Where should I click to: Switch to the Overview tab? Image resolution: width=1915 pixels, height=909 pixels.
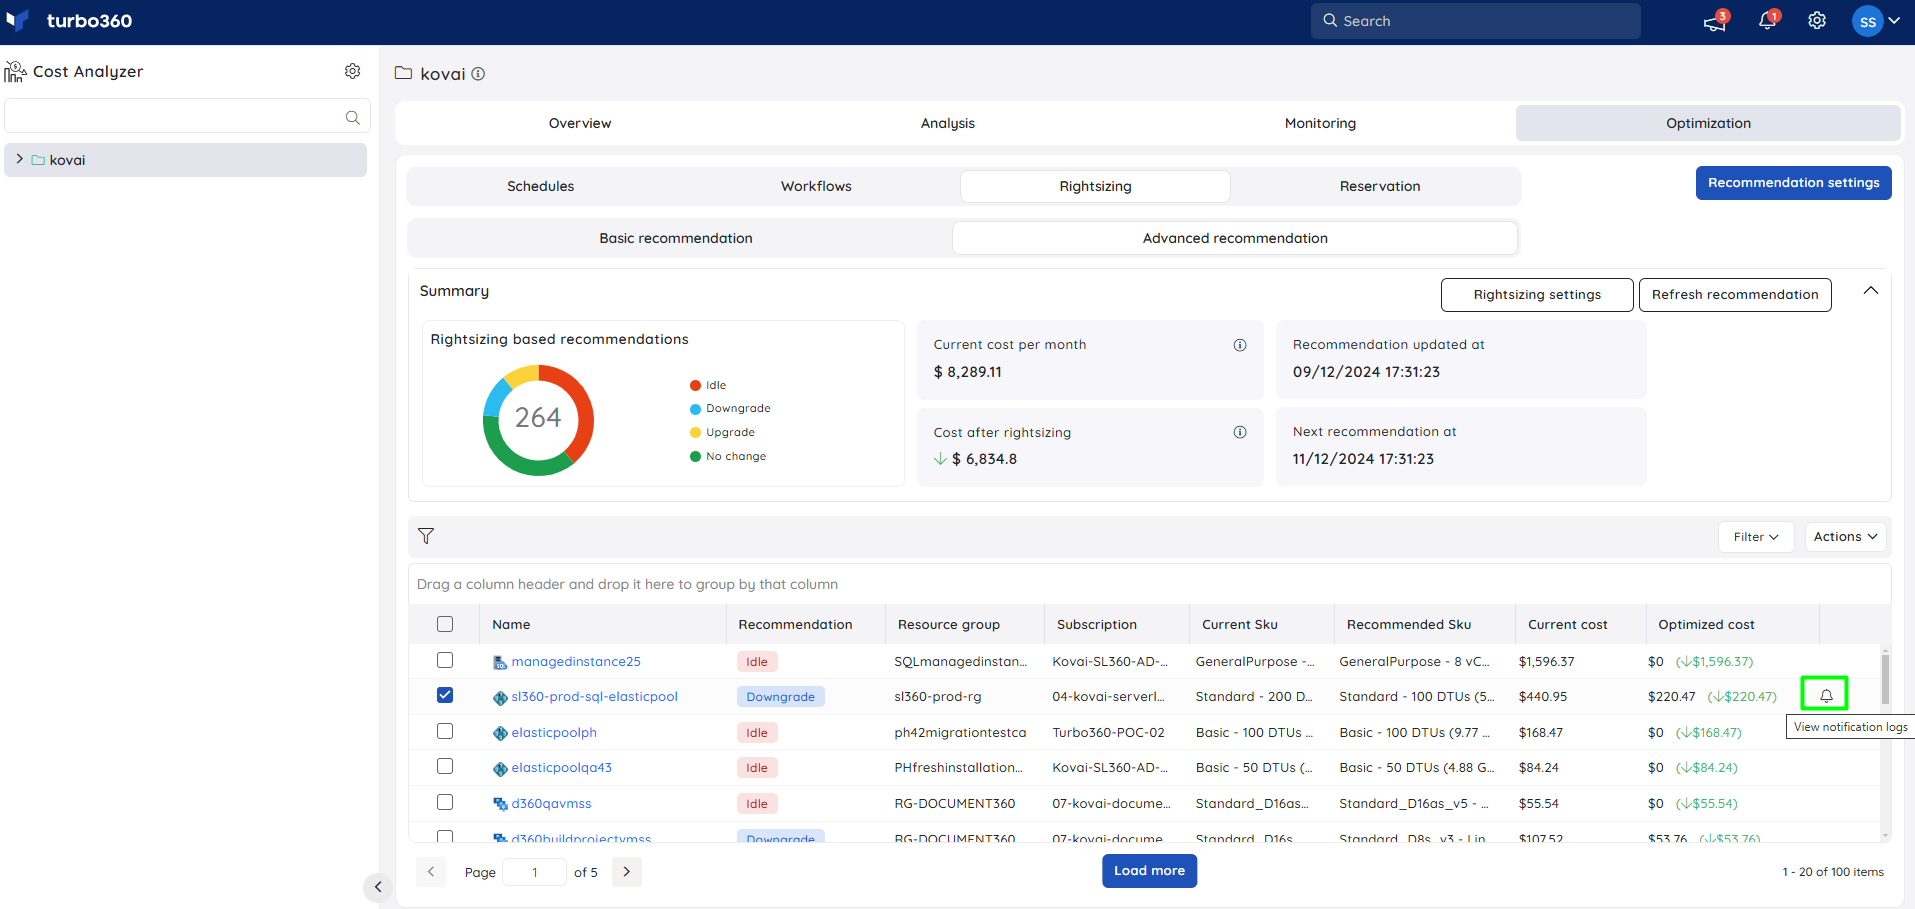click(x=580, y=123)
